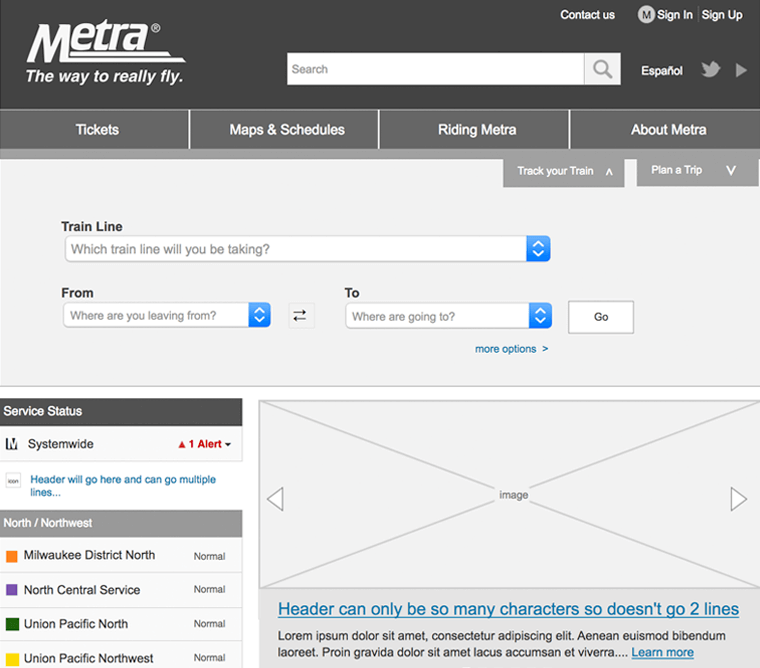Click the small alert icon beside the header link
The width and height of the screenshot is (760, 668).
(x=13, y=480)
